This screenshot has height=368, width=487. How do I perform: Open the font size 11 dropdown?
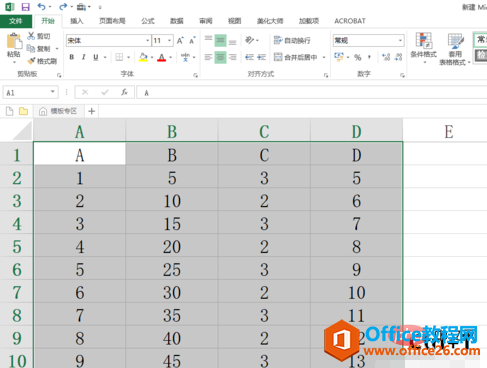[170, 41]
